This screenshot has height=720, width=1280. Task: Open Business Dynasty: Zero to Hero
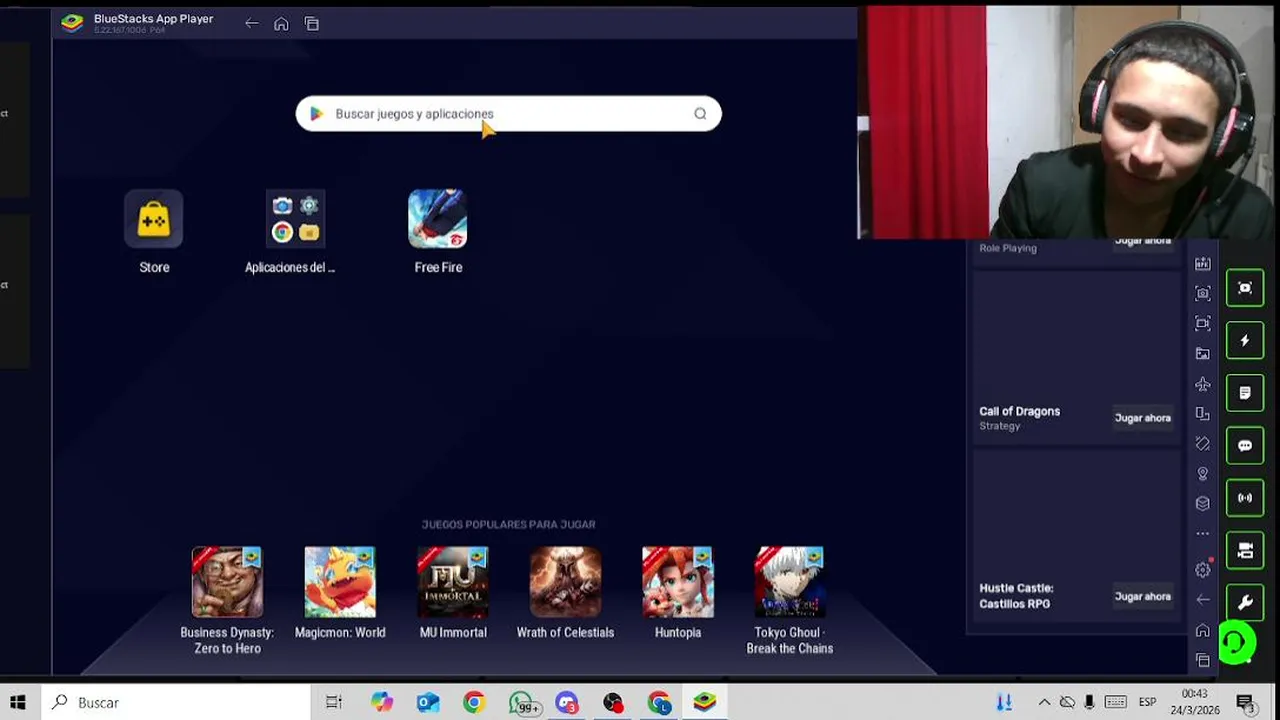pyautogui.click(x=227, y=582)
